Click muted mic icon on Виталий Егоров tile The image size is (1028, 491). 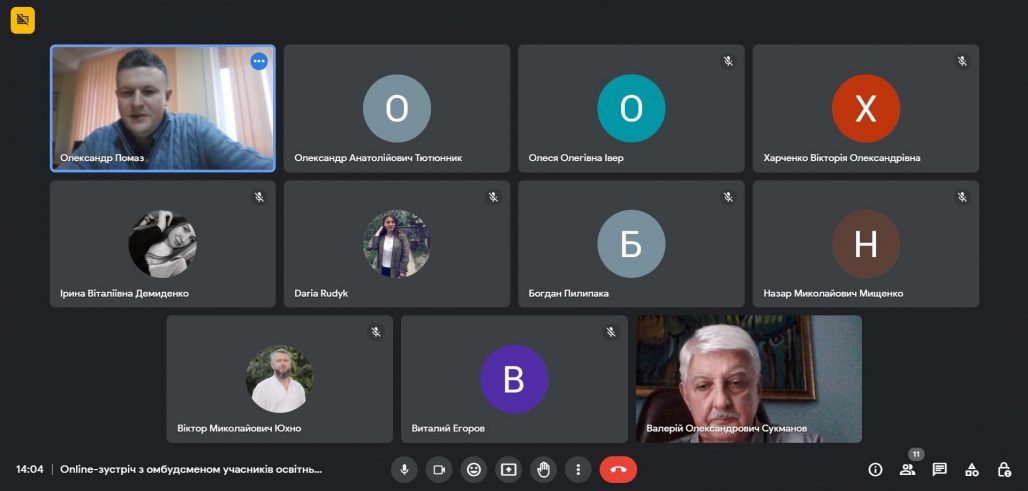click(x=610, y=332)
